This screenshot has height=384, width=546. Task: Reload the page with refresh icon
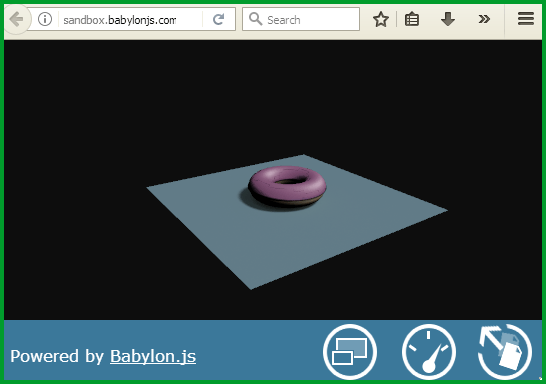coord(218,19)
